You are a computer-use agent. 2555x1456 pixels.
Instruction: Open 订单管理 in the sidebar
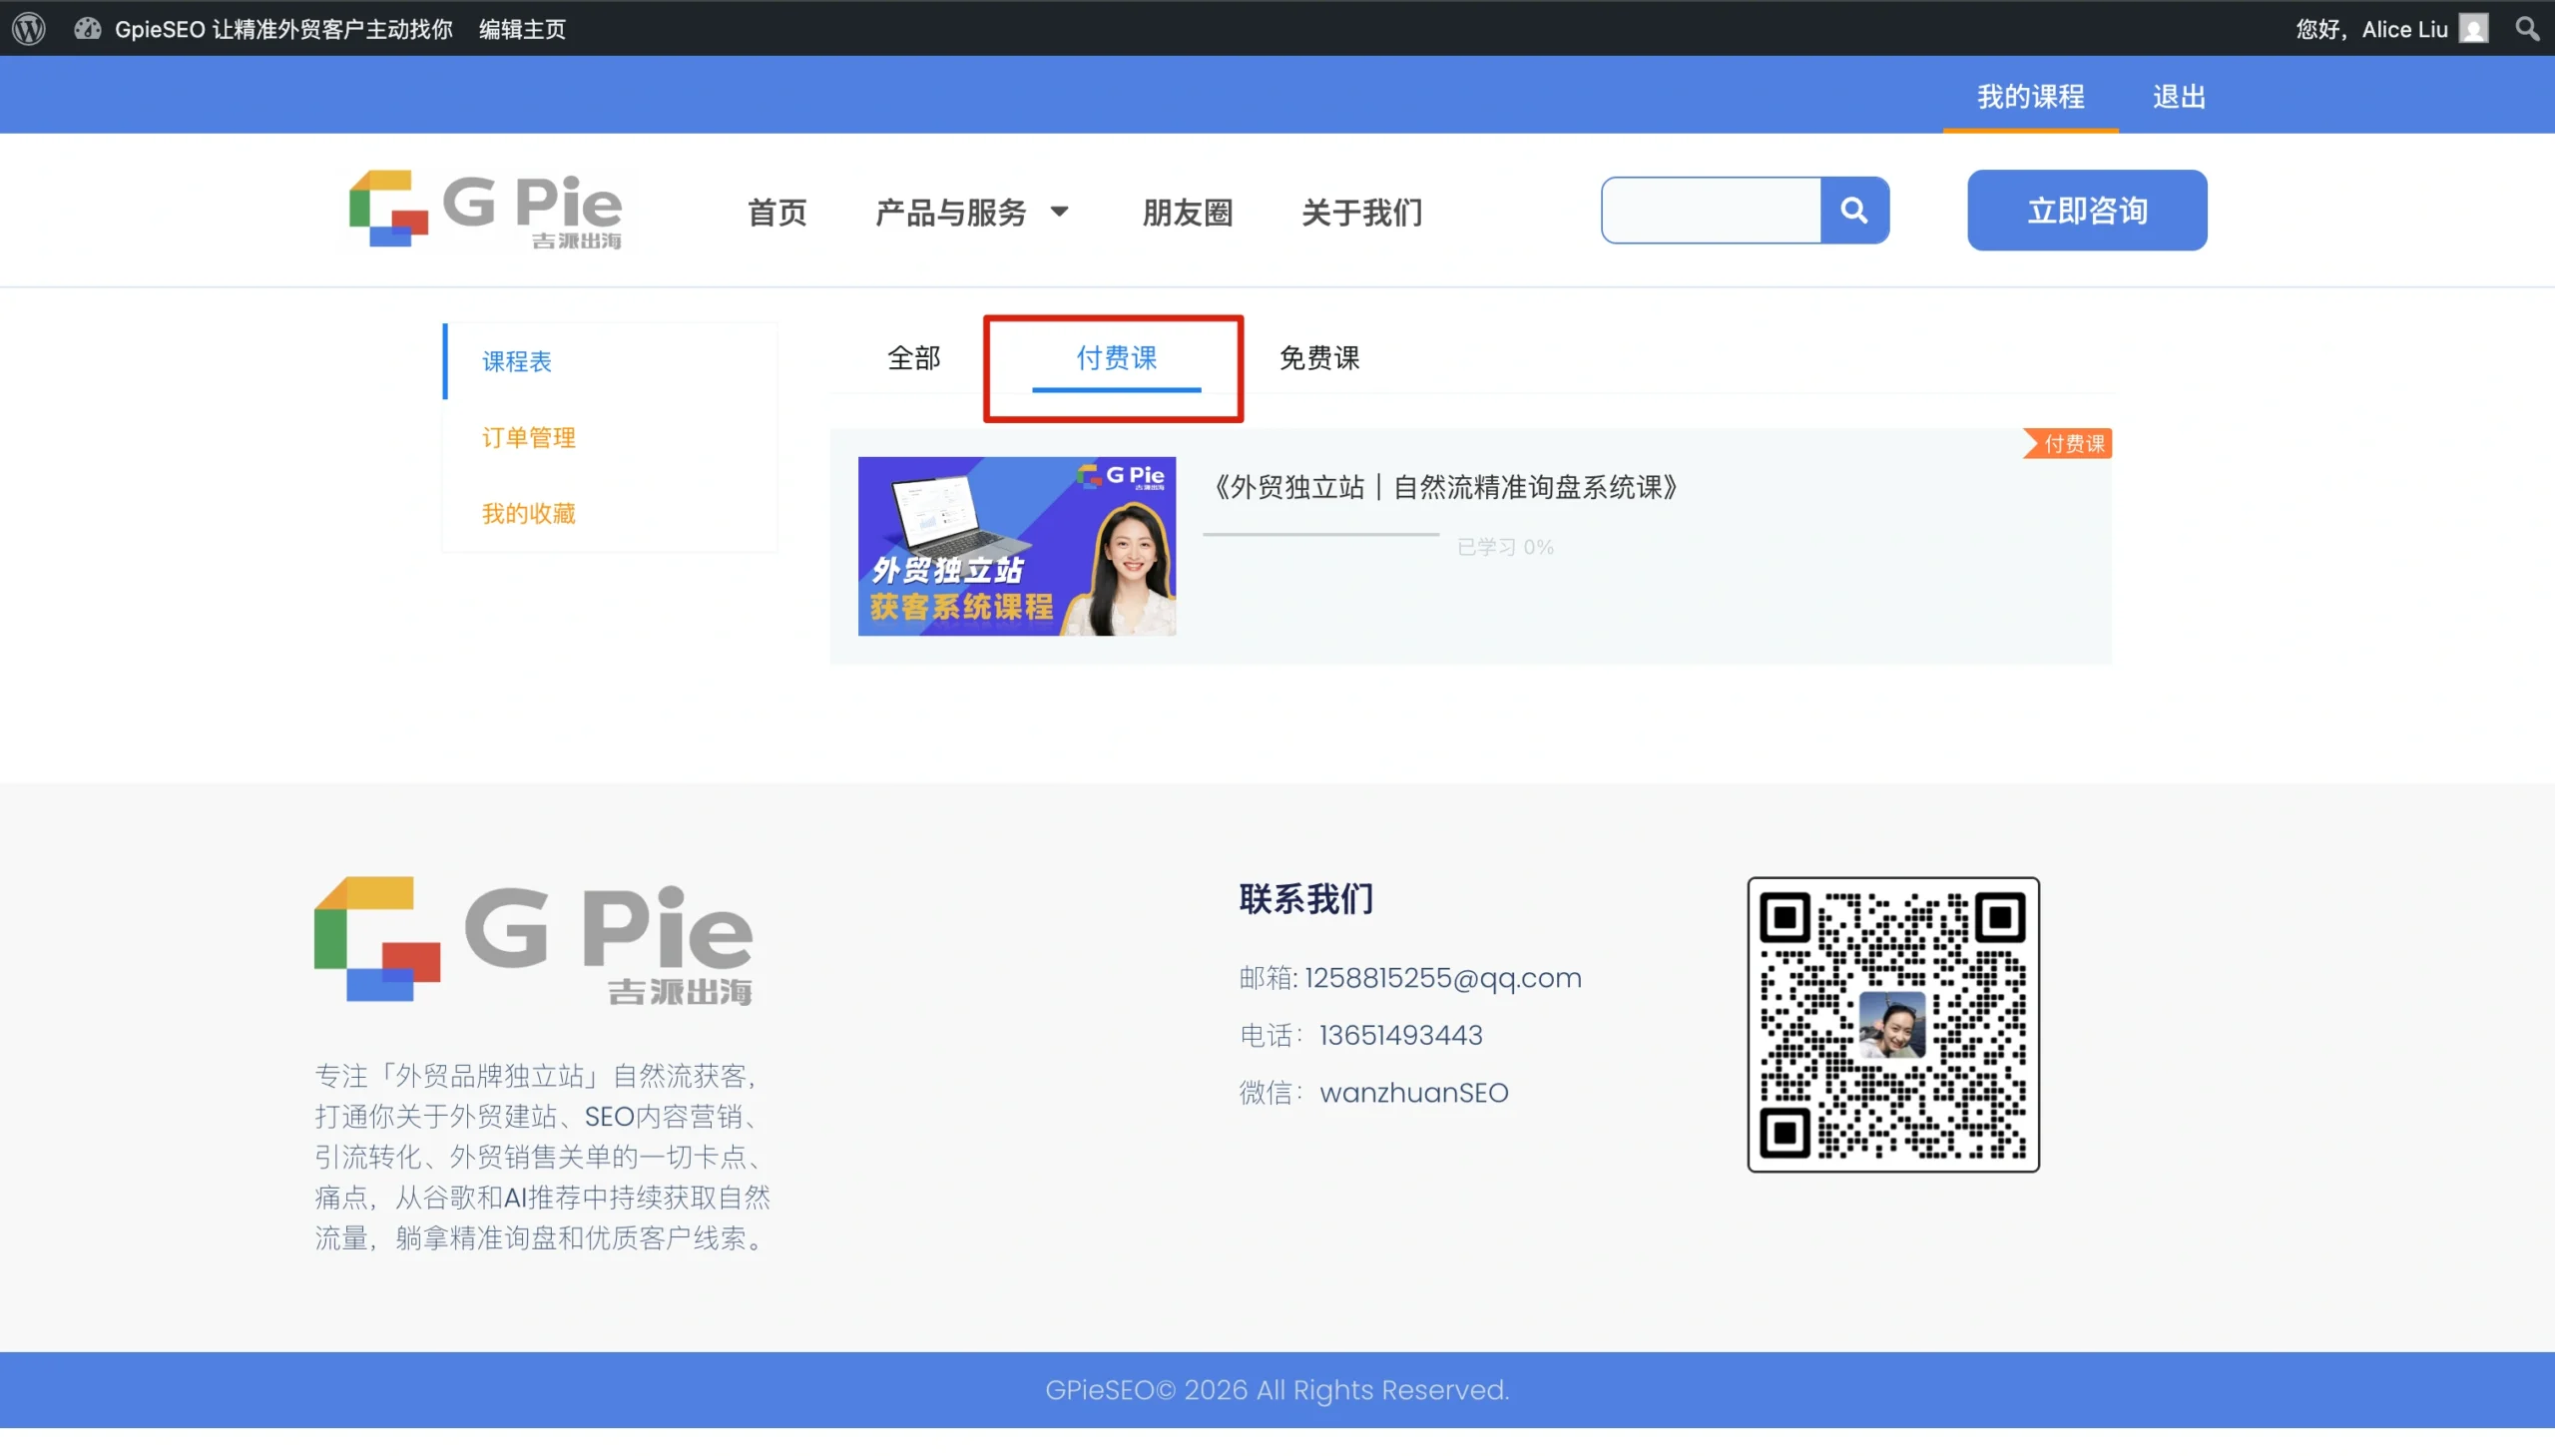click(528, 437)
